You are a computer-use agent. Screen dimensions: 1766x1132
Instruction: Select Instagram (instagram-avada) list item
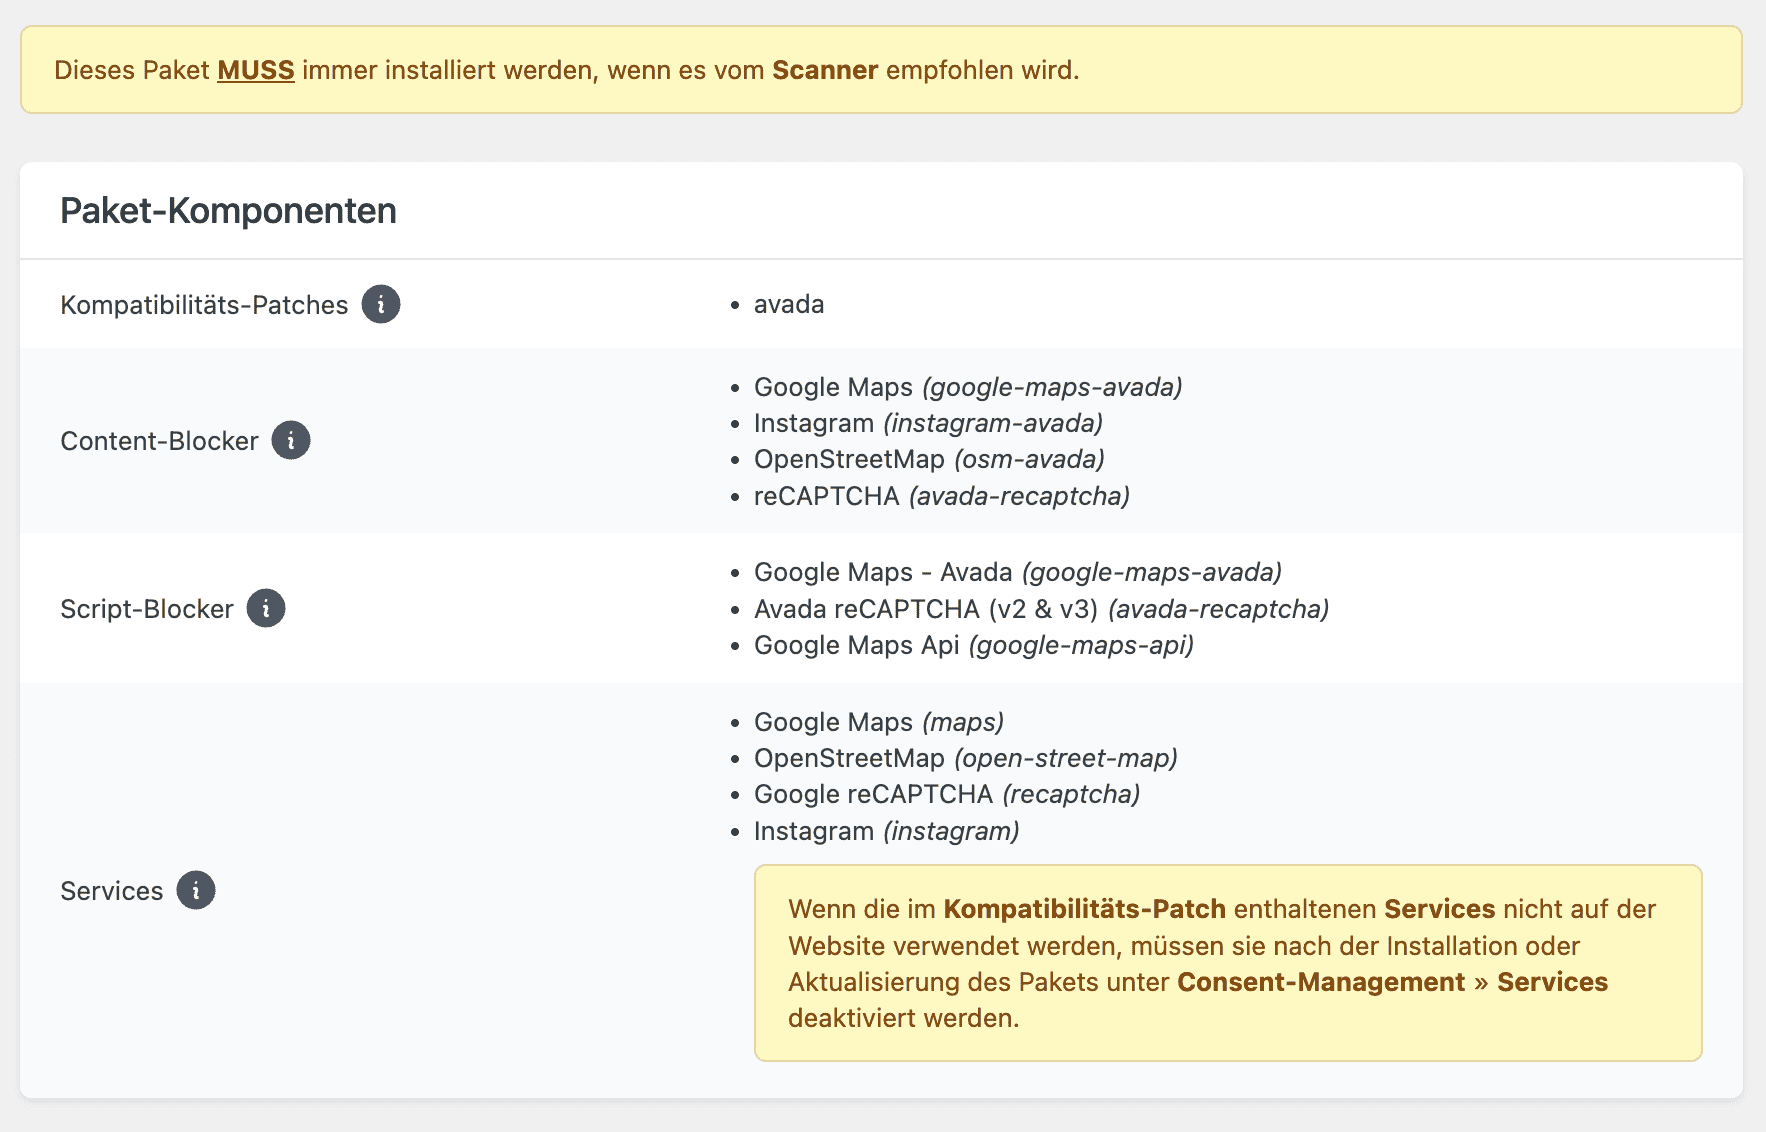click(928, 423)
